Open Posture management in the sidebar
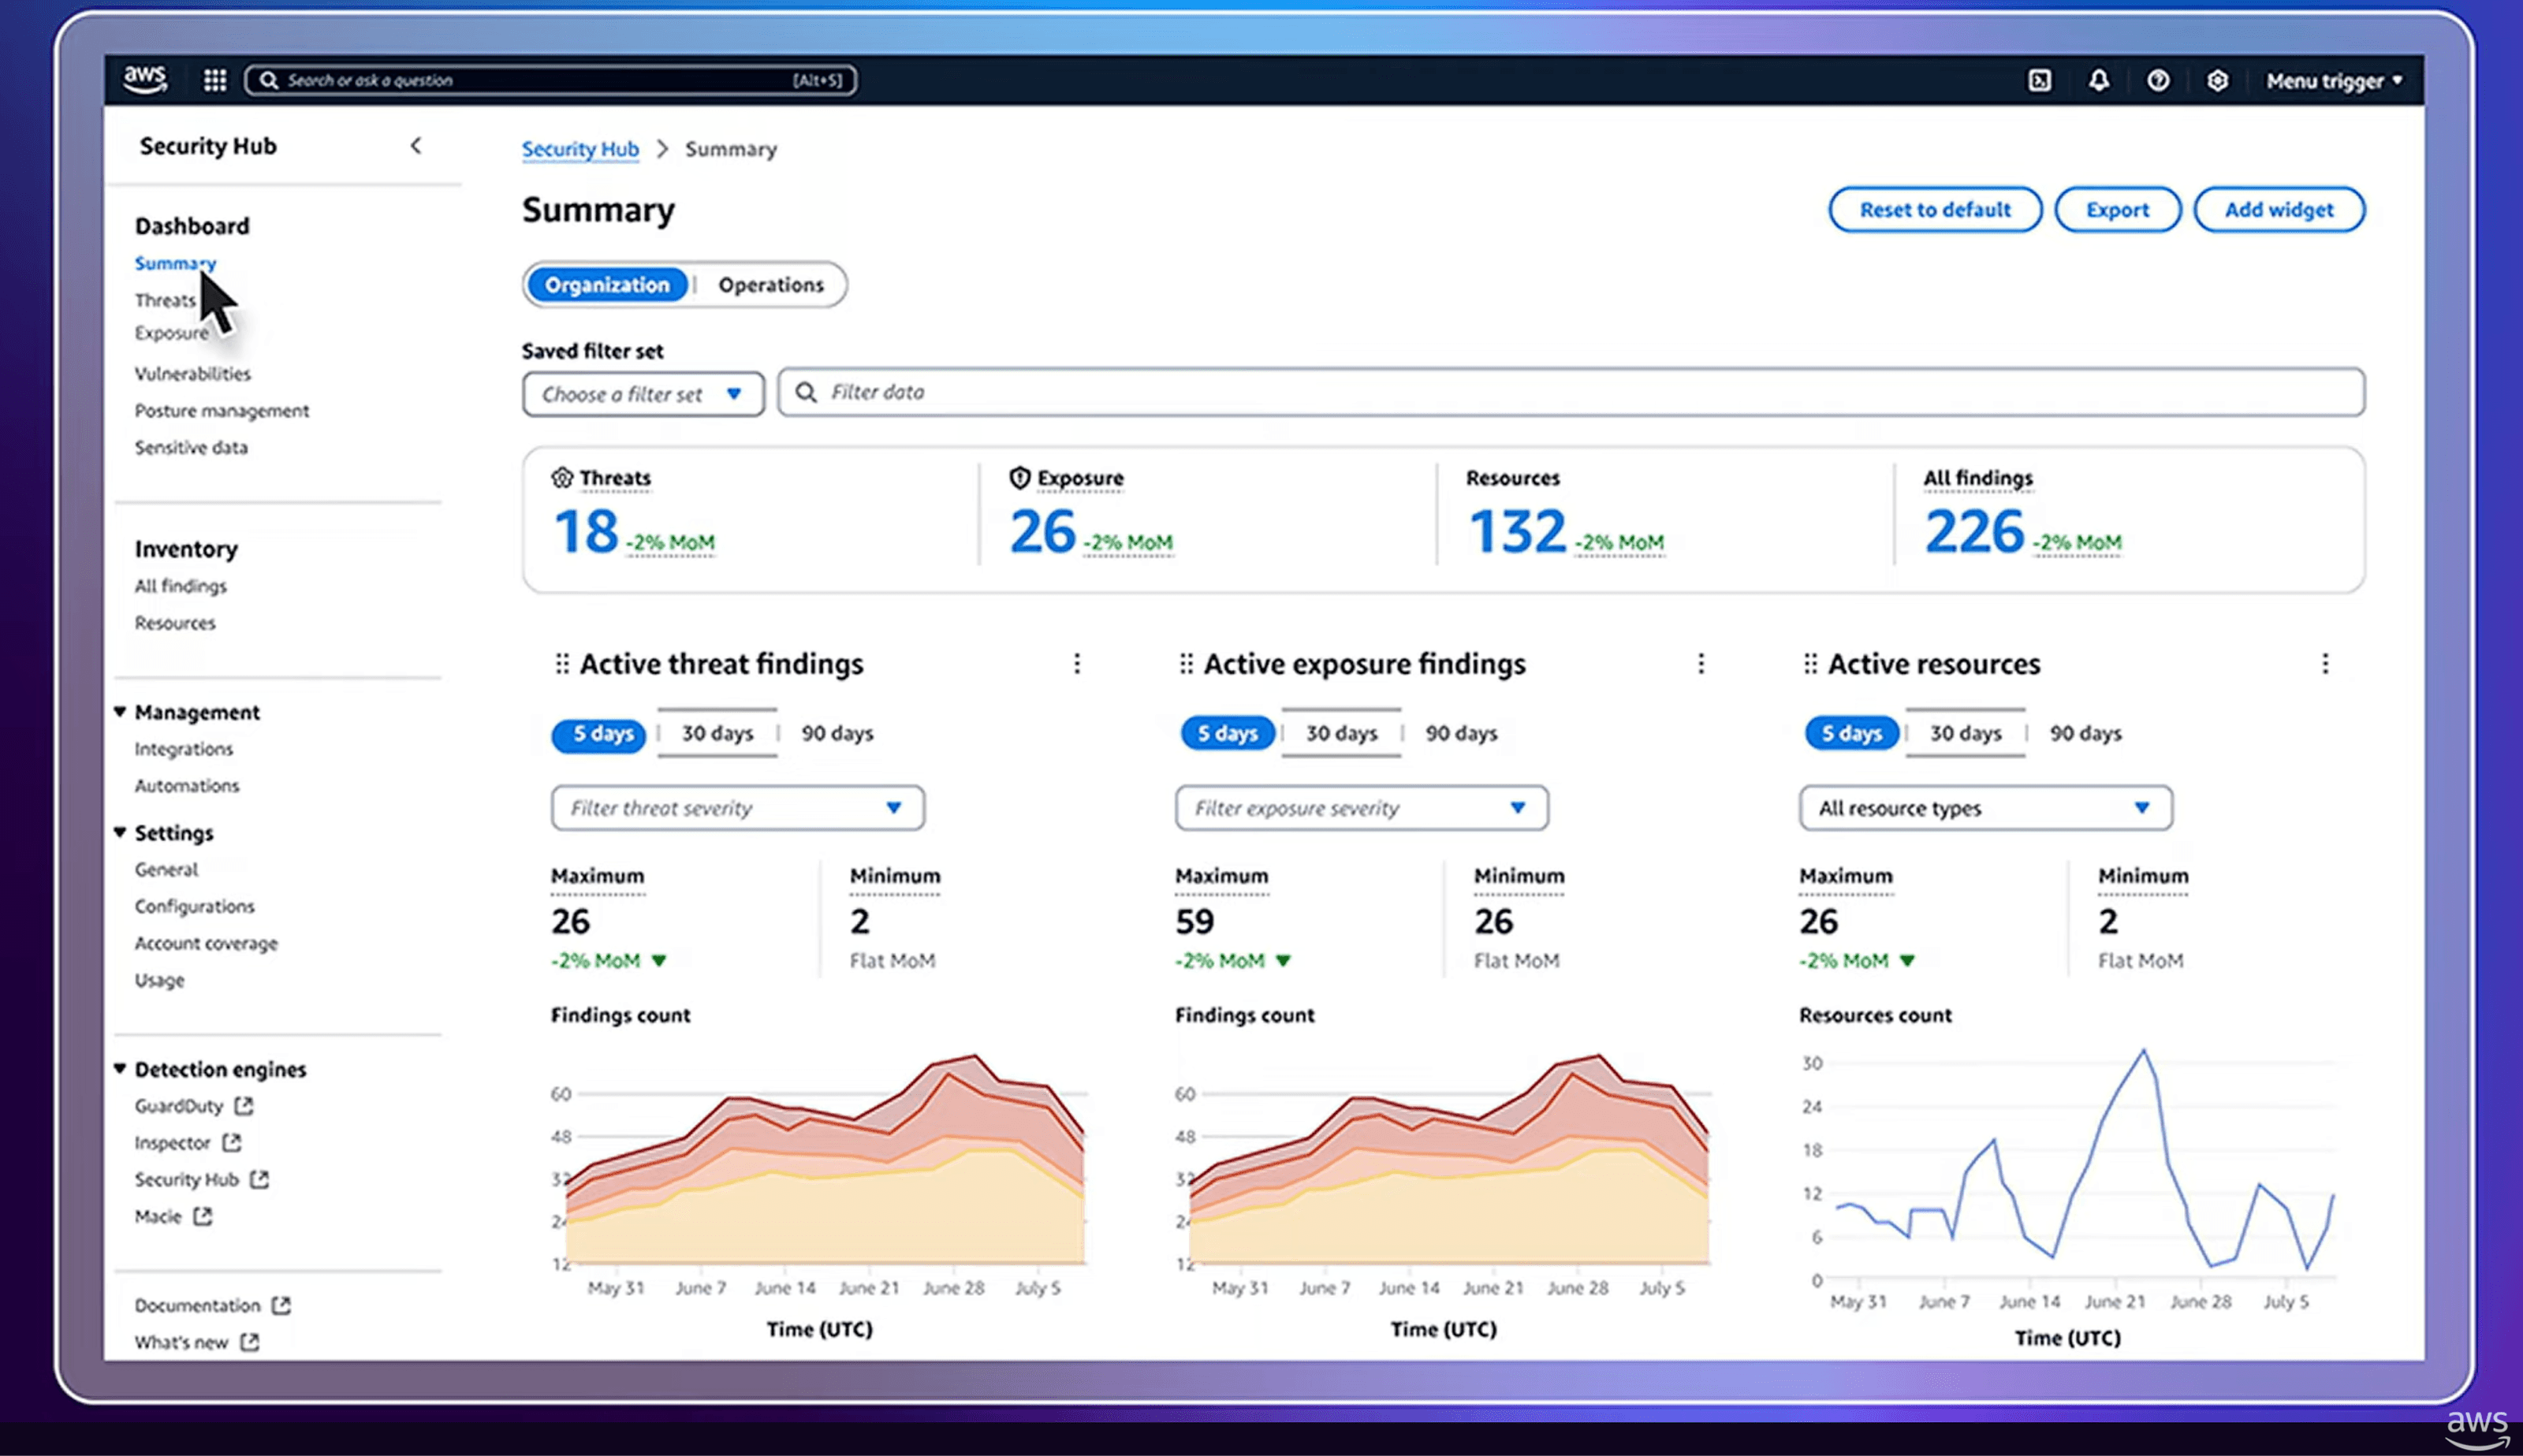This screenshot has height=1456, width=2523. [222, 410]
